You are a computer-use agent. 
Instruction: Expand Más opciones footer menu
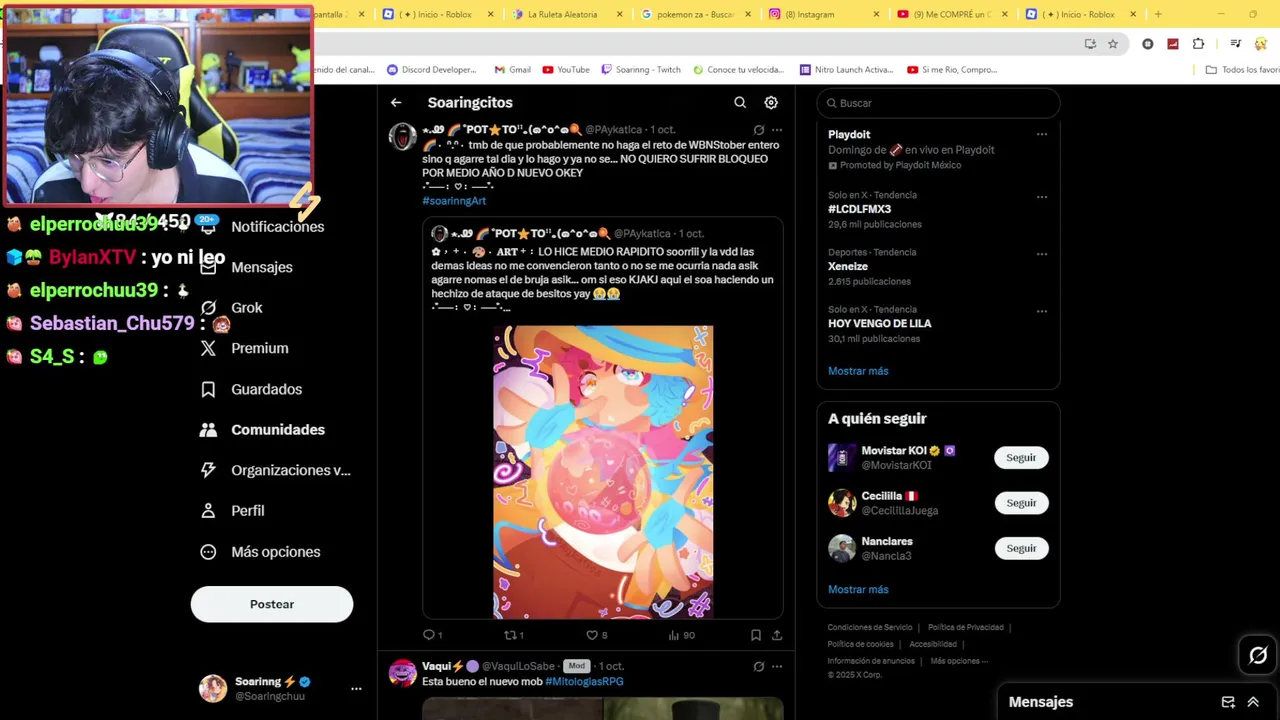tap(958, 661)
